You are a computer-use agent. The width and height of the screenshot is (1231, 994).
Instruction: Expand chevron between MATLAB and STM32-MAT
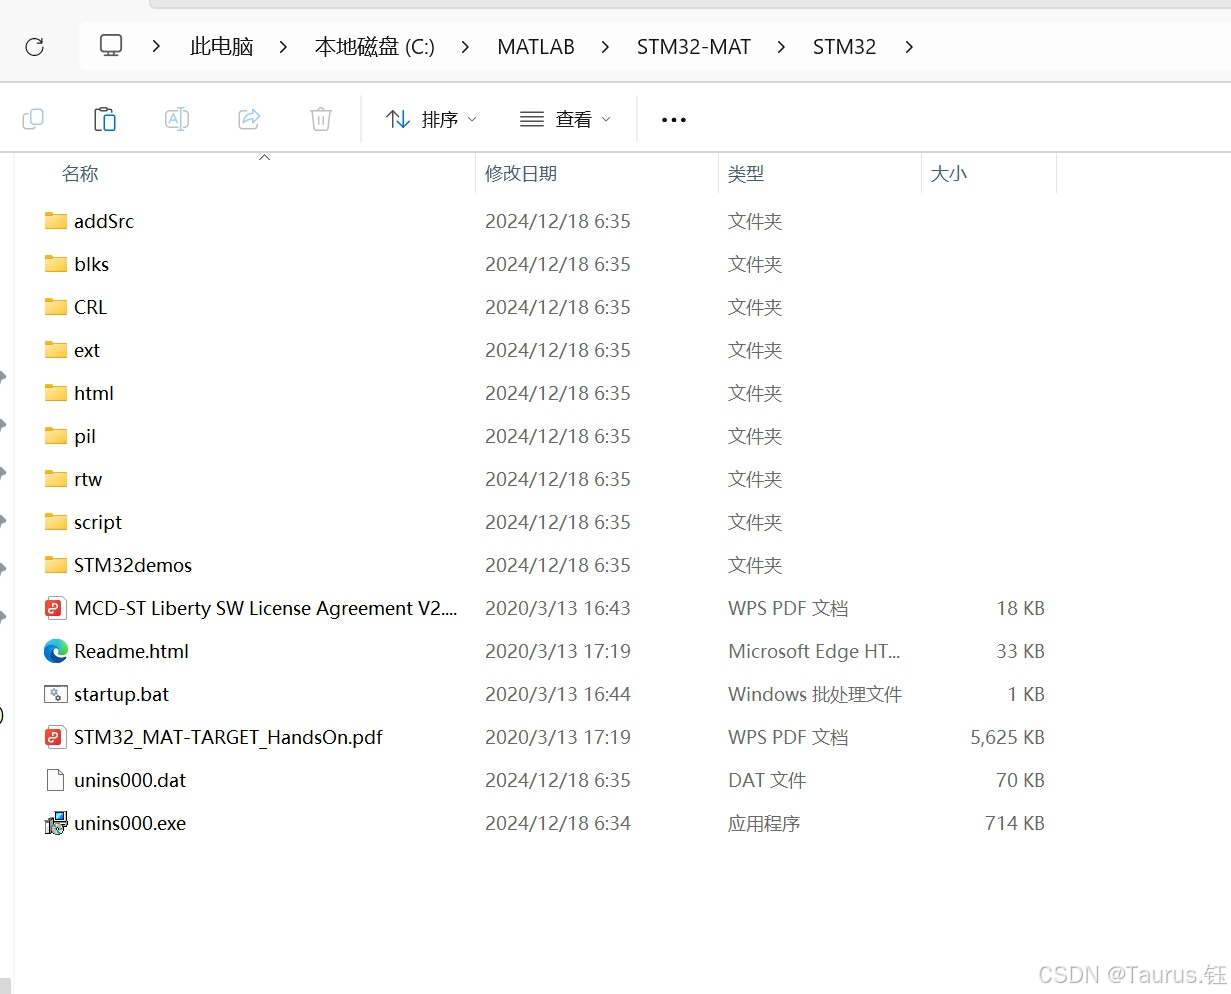click(605, 47)
